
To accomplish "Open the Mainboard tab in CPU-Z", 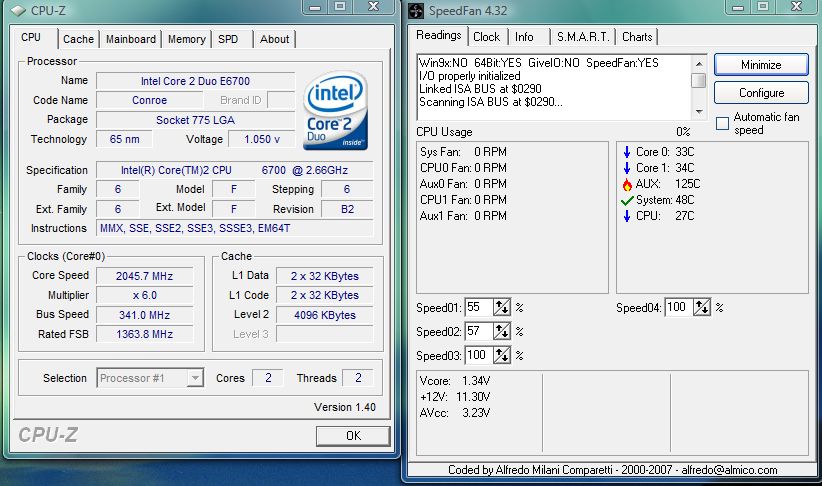I will click(131, 39).
